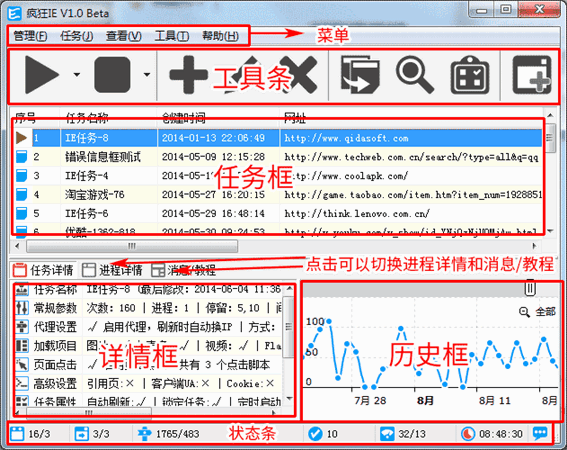
Task: Add a new task with plus icon
Action: [x=188, y=75]
